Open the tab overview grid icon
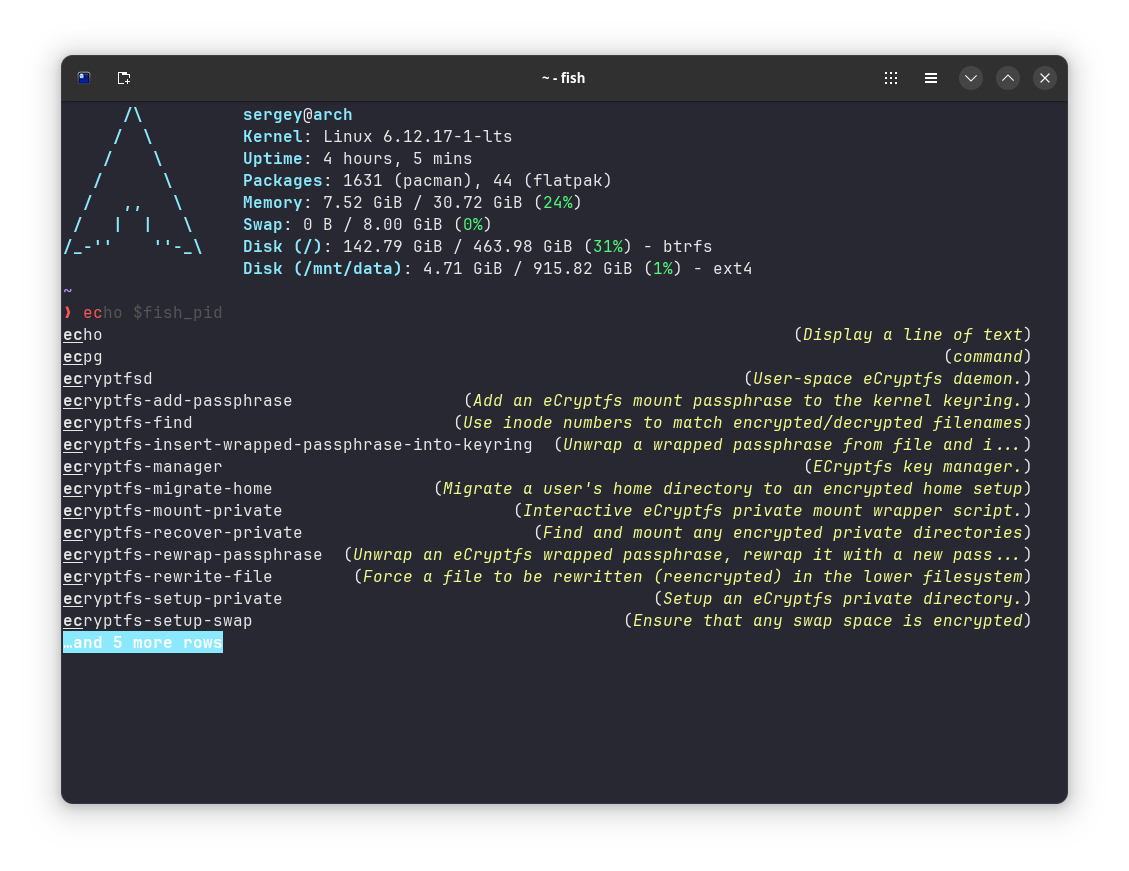The width and height of the screenshot is (1129, 871). [x=890, y=78]
